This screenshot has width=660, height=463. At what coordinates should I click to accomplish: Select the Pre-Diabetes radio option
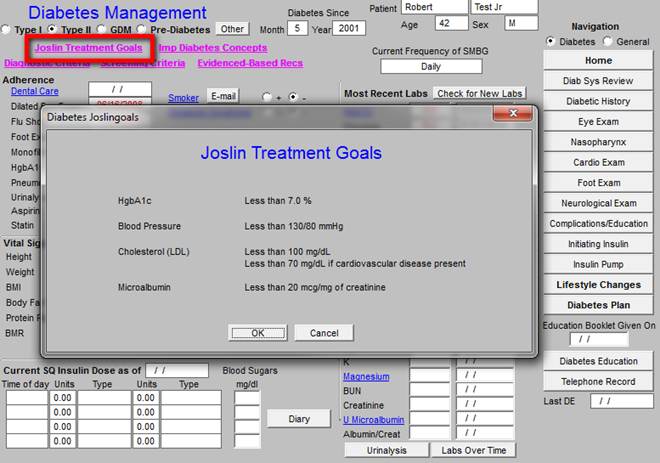point(141,29)
